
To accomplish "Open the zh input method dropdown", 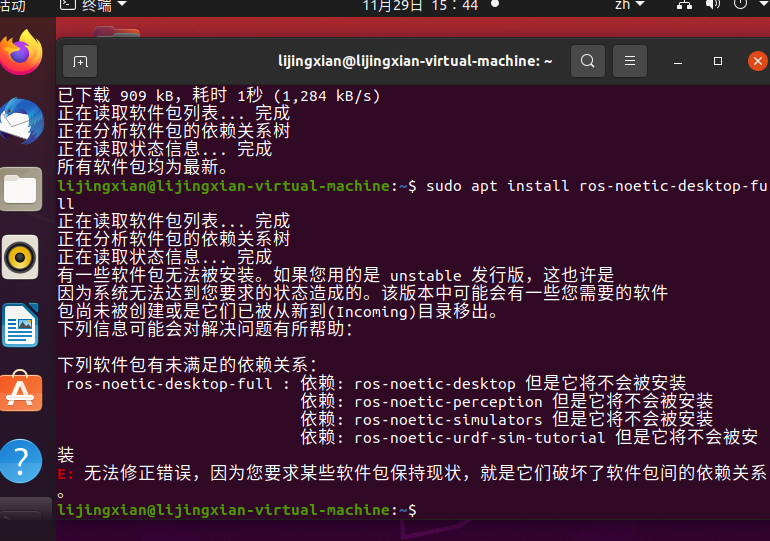I will [x=630, y=5].
